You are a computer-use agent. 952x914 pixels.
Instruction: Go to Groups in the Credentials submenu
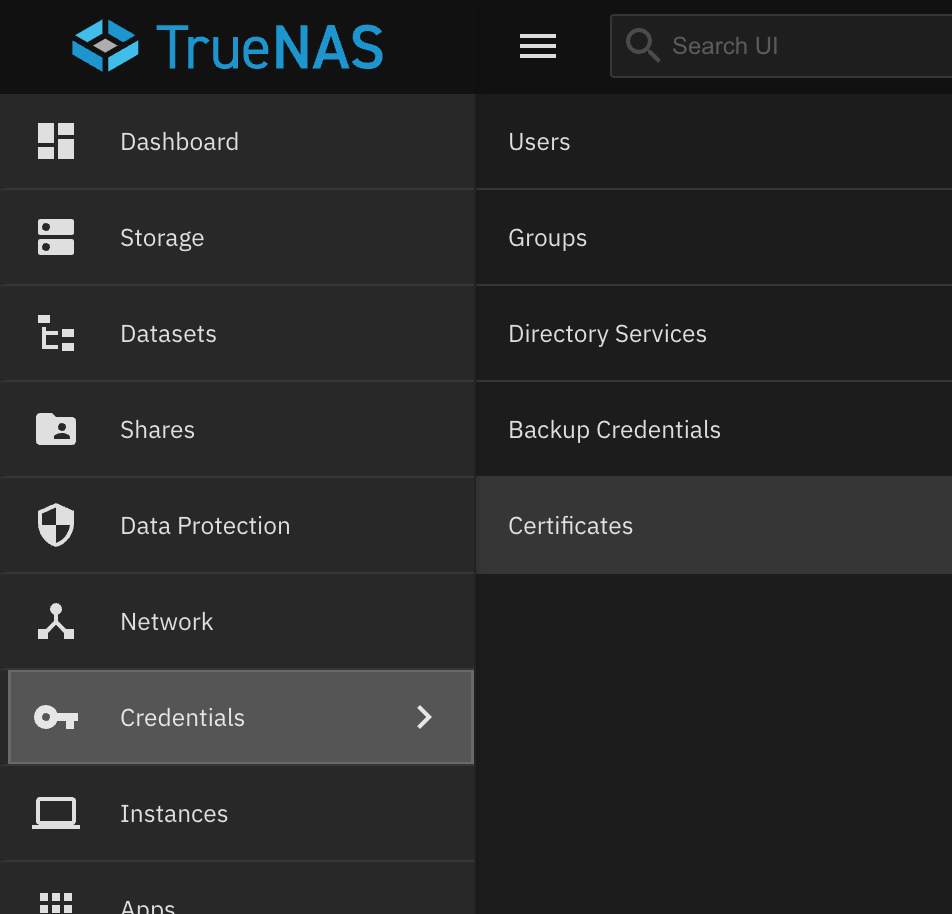click(547, 238)
